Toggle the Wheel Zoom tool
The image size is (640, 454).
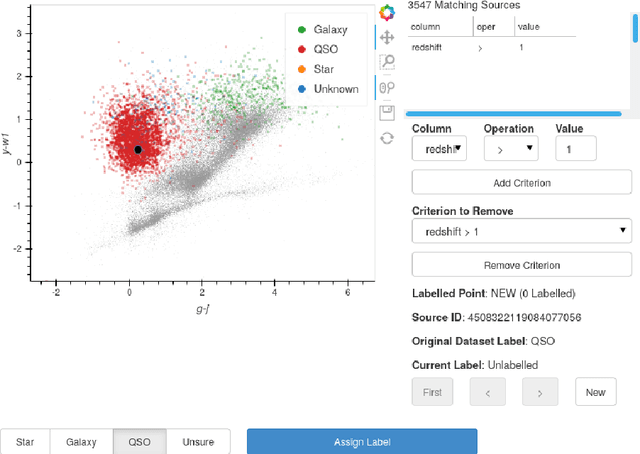point(388,88)
